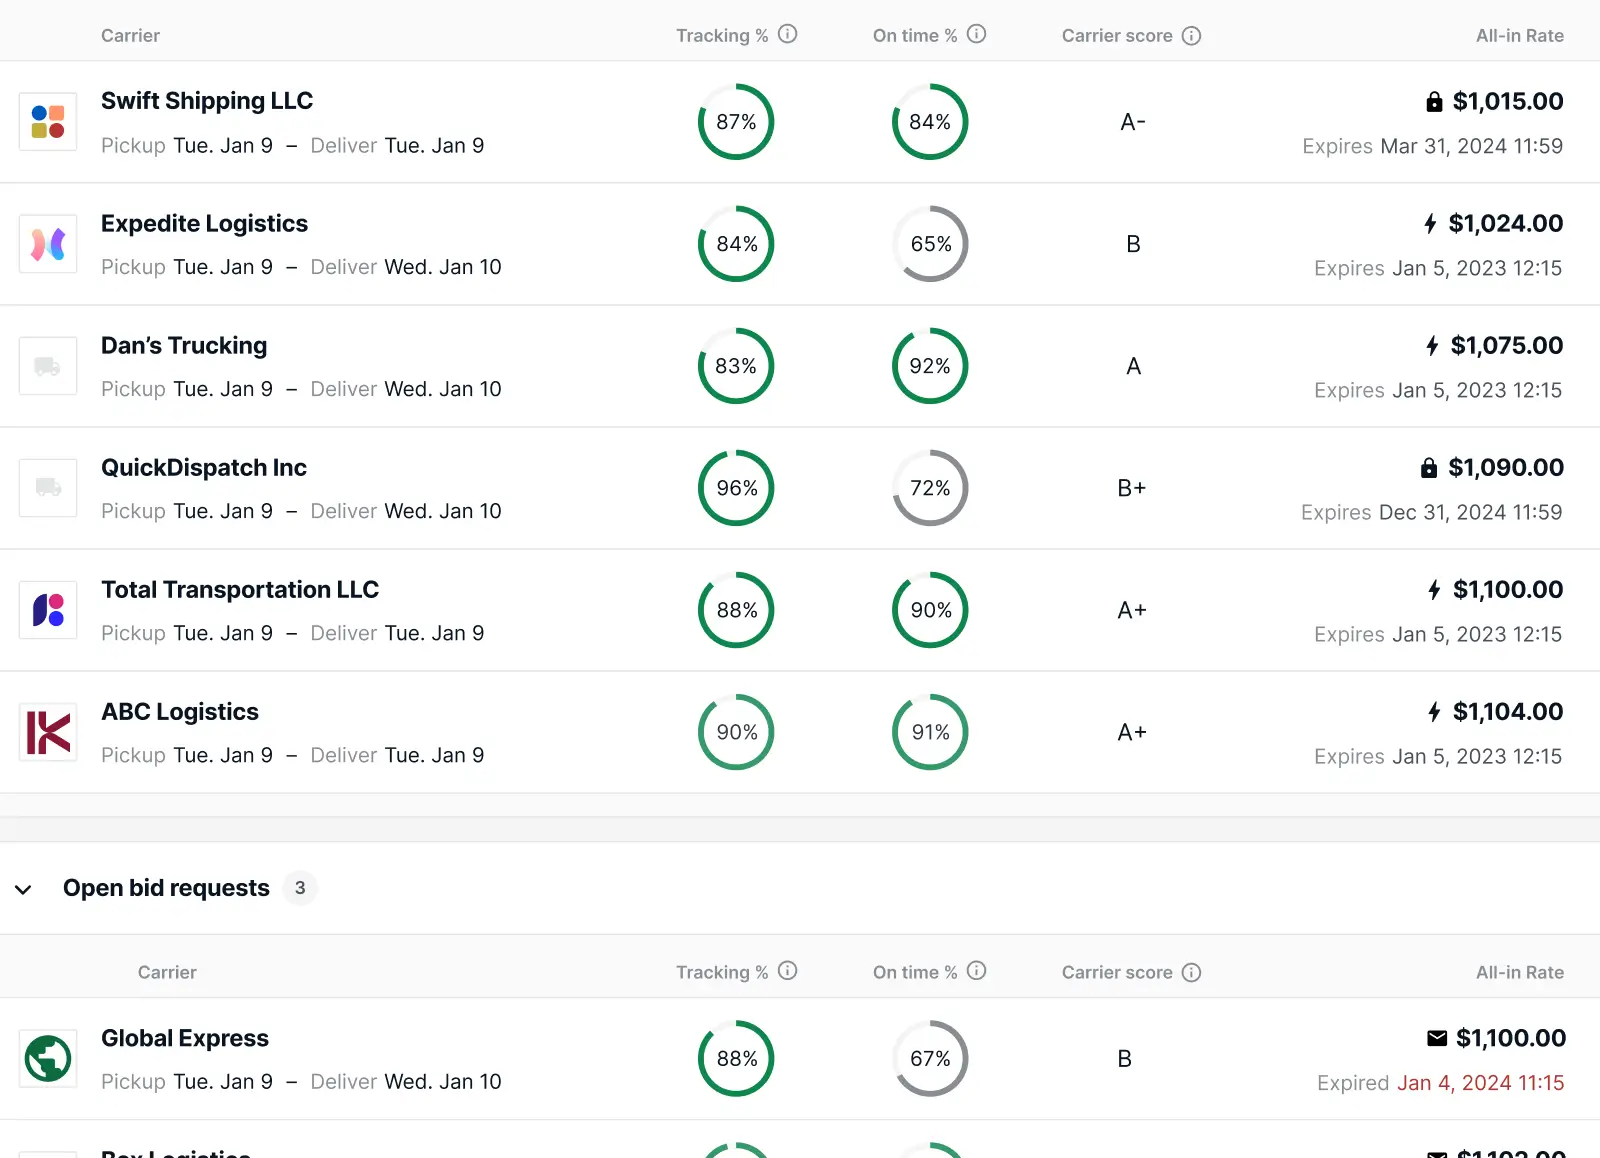Click the Expedite Logistics logo icon
This screenshot has height=1158, width=1600.
pos(48,244)
